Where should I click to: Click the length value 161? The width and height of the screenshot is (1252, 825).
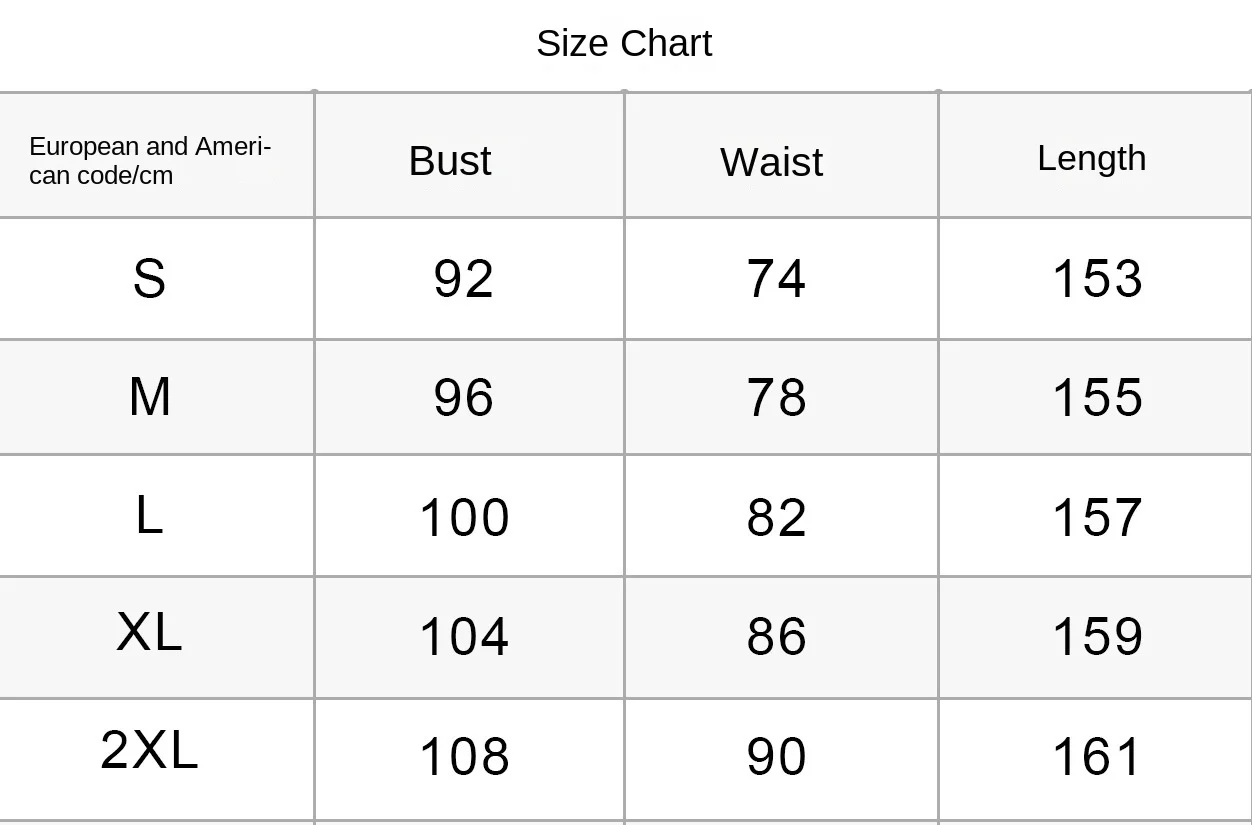[1097, 757]
